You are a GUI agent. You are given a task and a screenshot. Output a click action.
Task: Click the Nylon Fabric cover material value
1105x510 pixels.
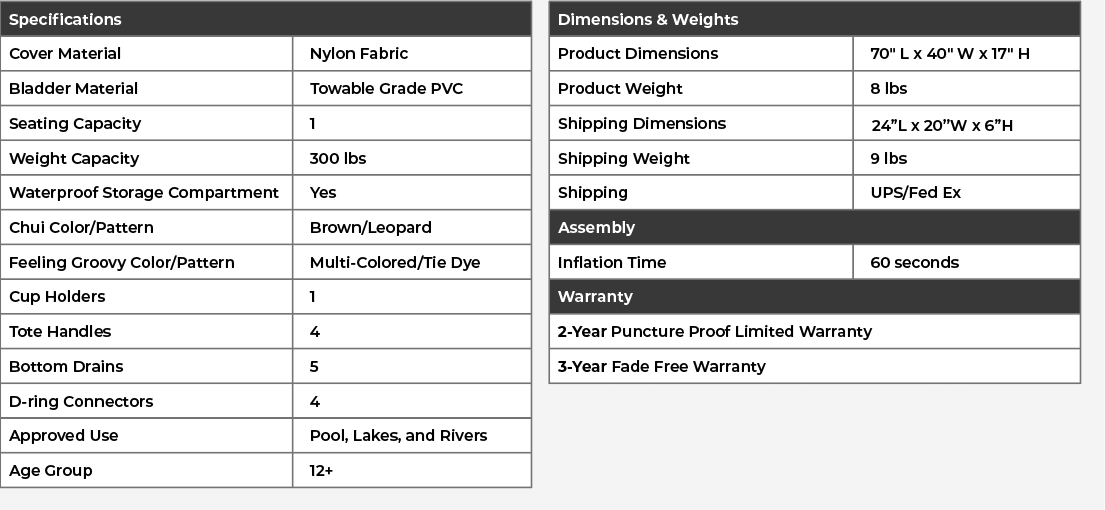359,54
